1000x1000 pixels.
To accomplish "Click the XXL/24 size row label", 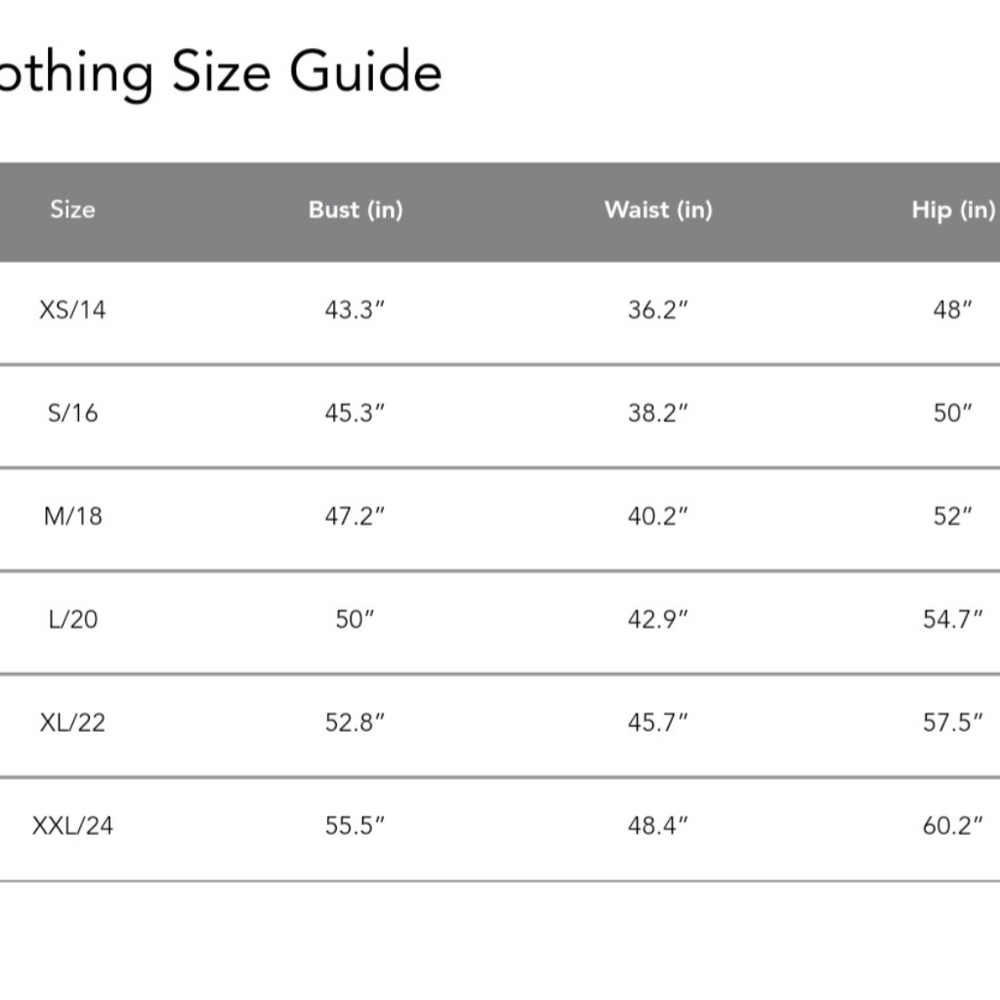I will 73,826.
